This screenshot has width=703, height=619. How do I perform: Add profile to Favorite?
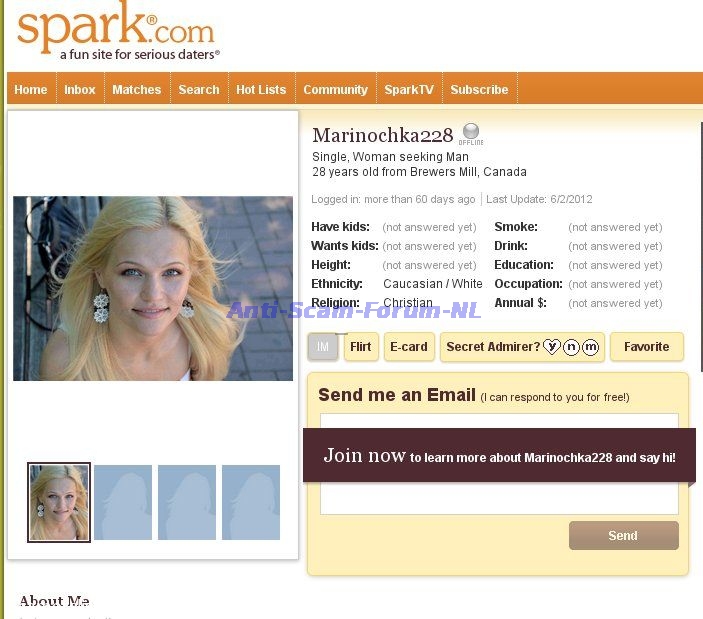[647, 346]
